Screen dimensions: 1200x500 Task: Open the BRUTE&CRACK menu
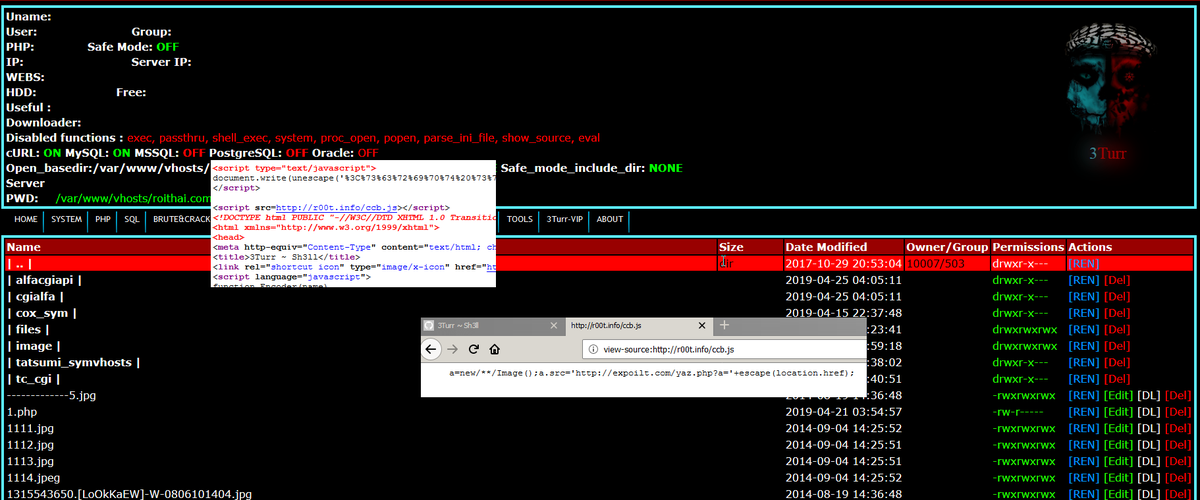180,219
